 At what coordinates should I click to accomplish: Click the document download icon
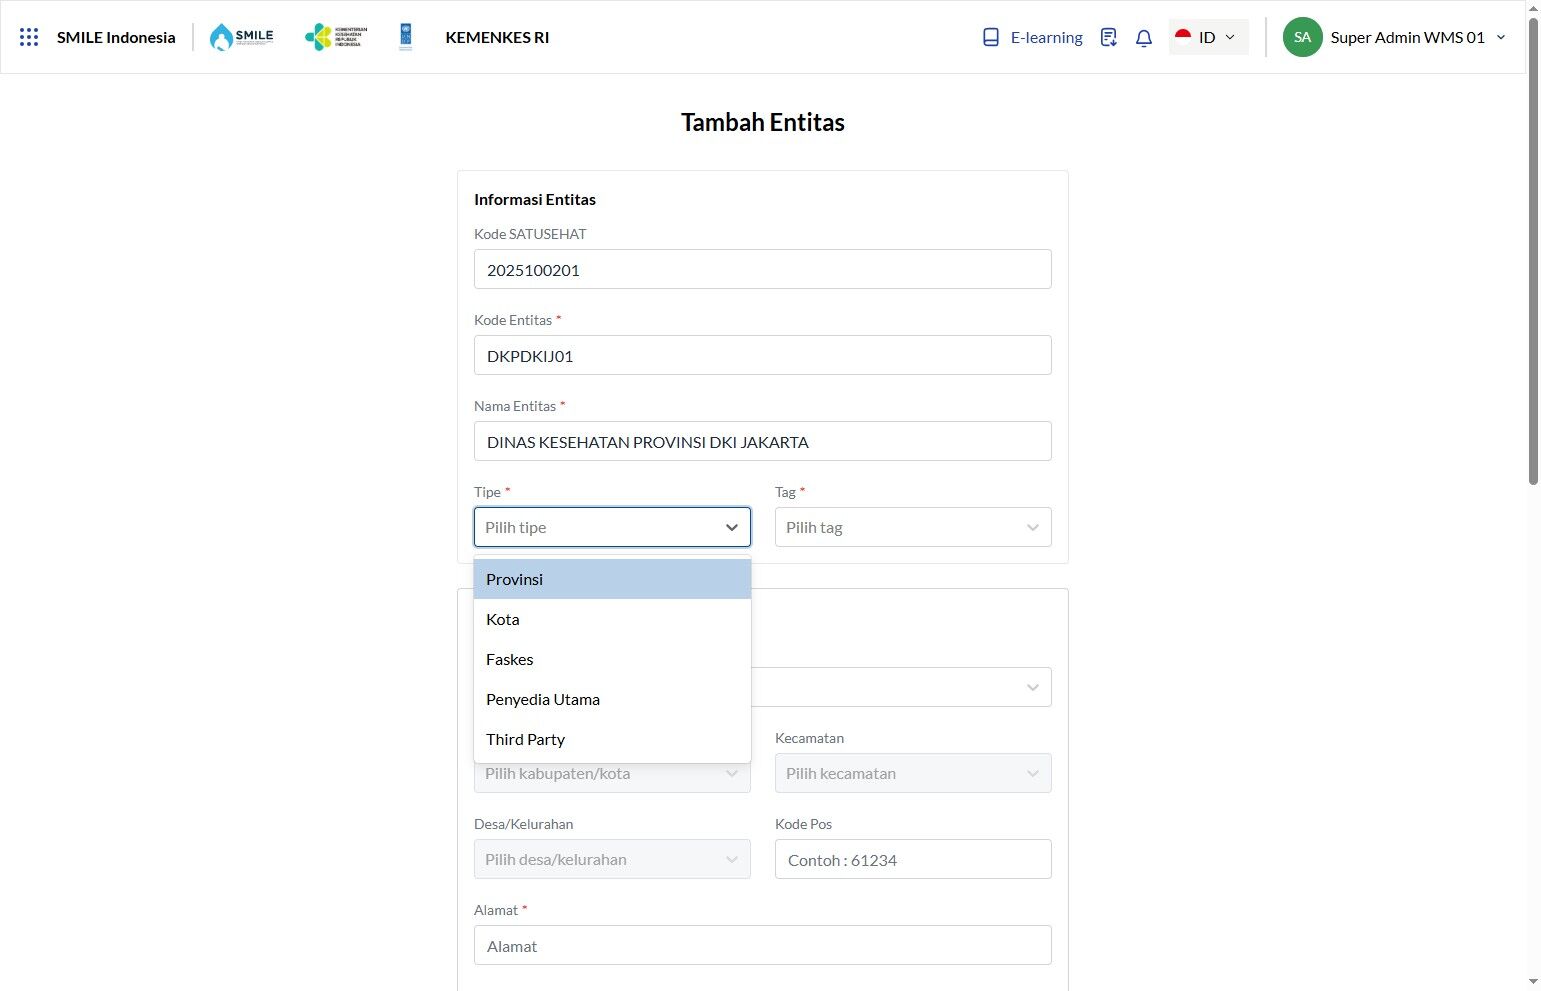coord(1108,37)
